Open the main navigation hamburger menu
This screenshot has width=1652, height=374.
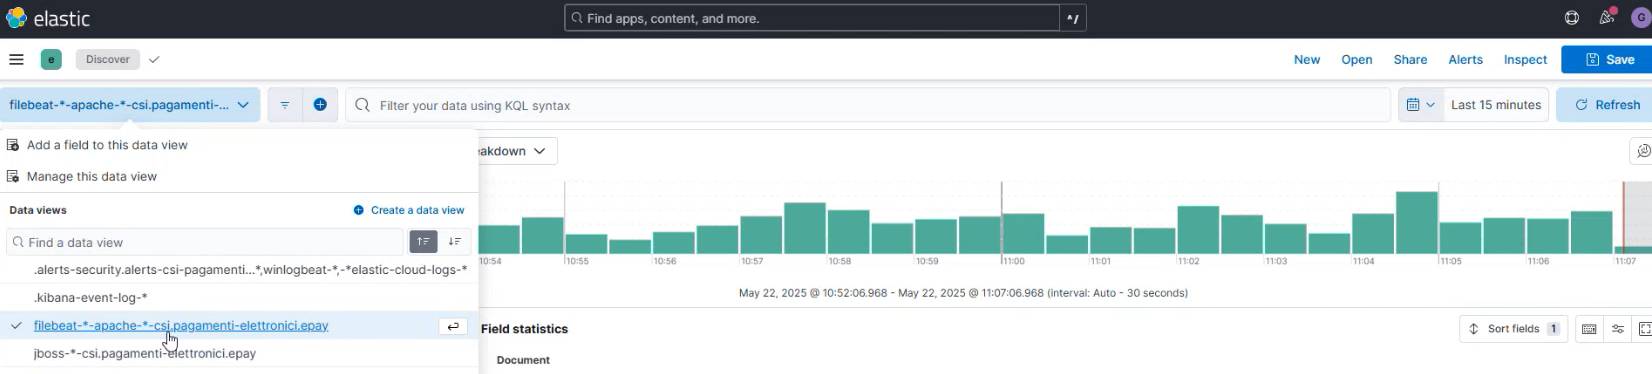(16, 59)
